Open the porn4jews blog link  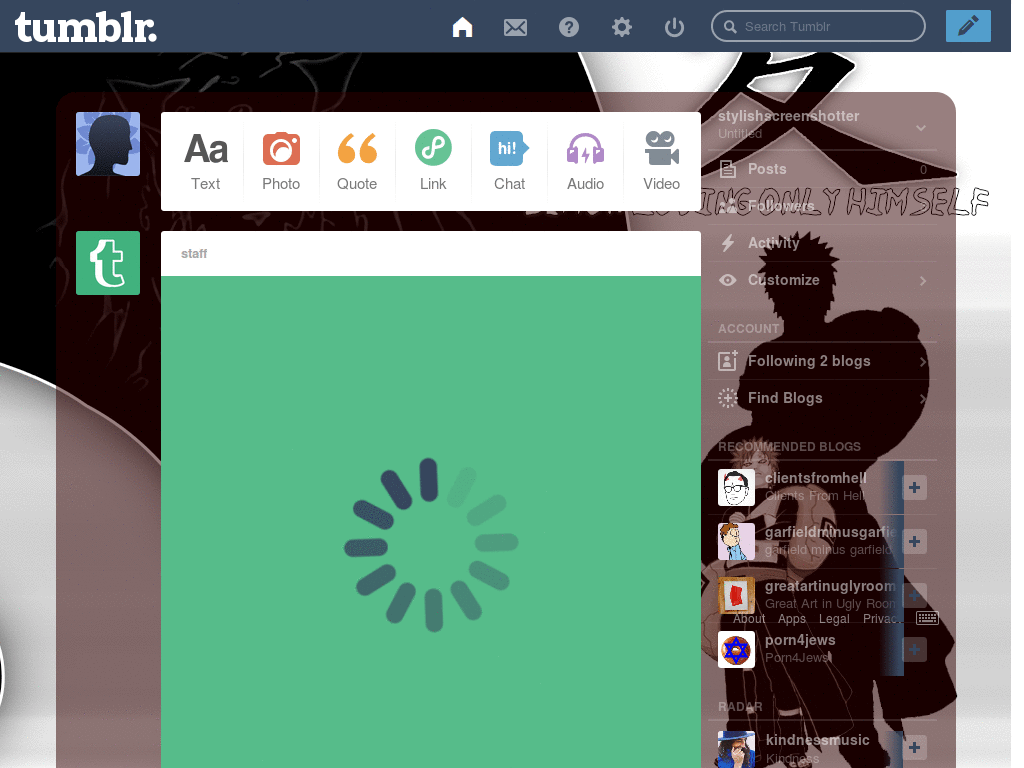point(800,641)
